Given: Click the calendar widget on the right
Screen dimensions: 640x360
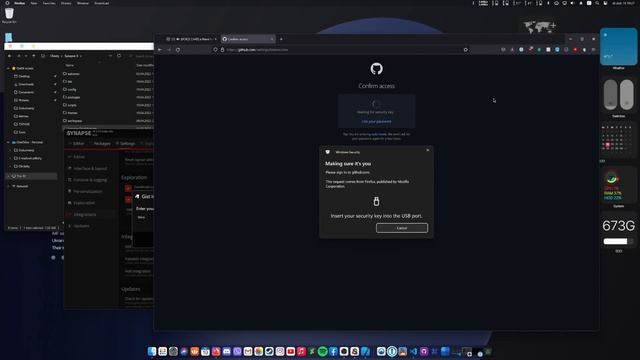Looking at the screenshot, I should [x=618, y=140].
